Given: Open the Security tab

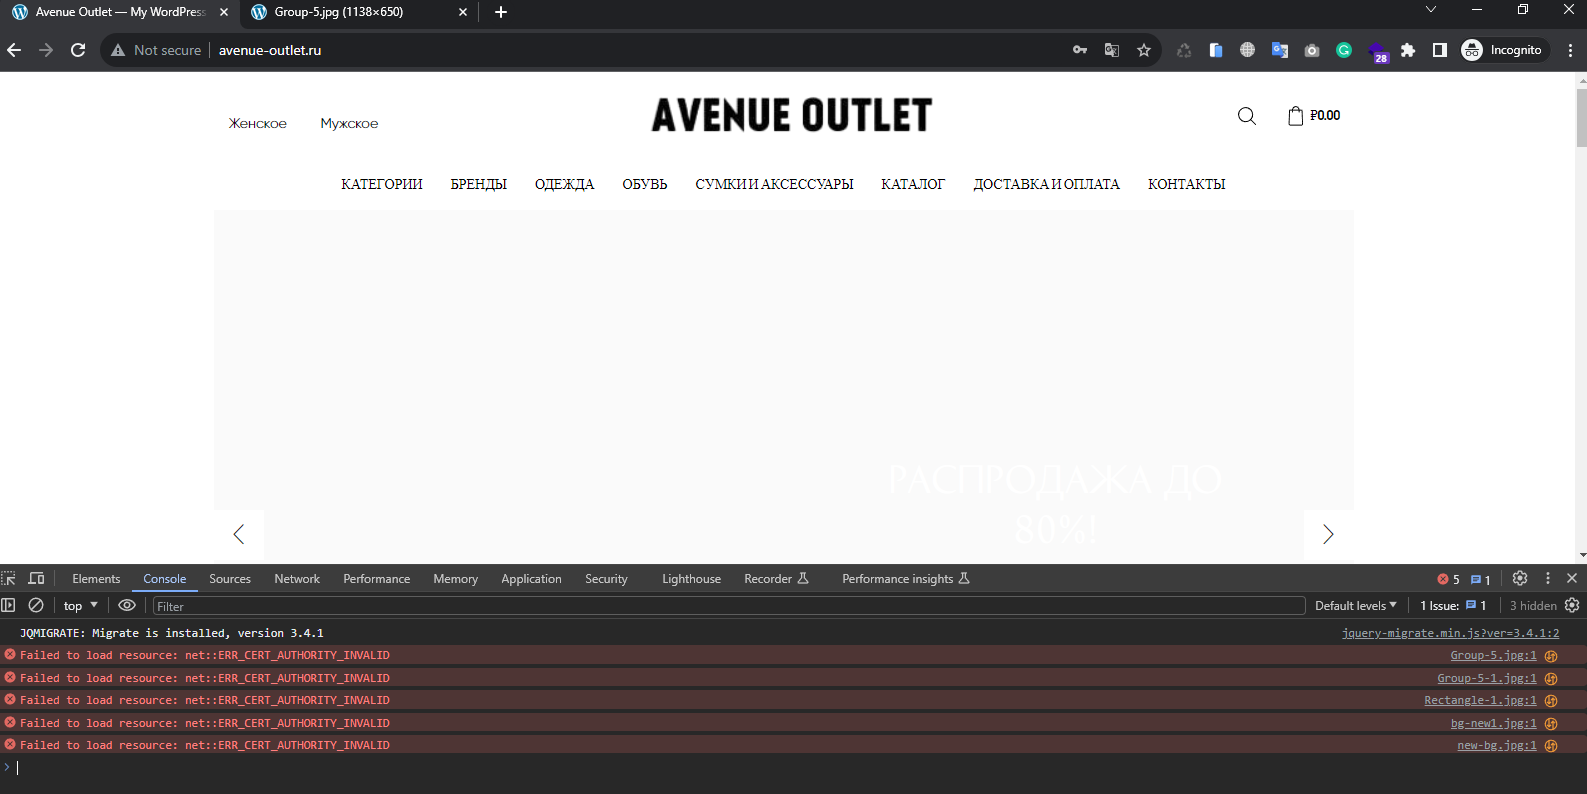Looking at the screenshot, I should (606, 579).
